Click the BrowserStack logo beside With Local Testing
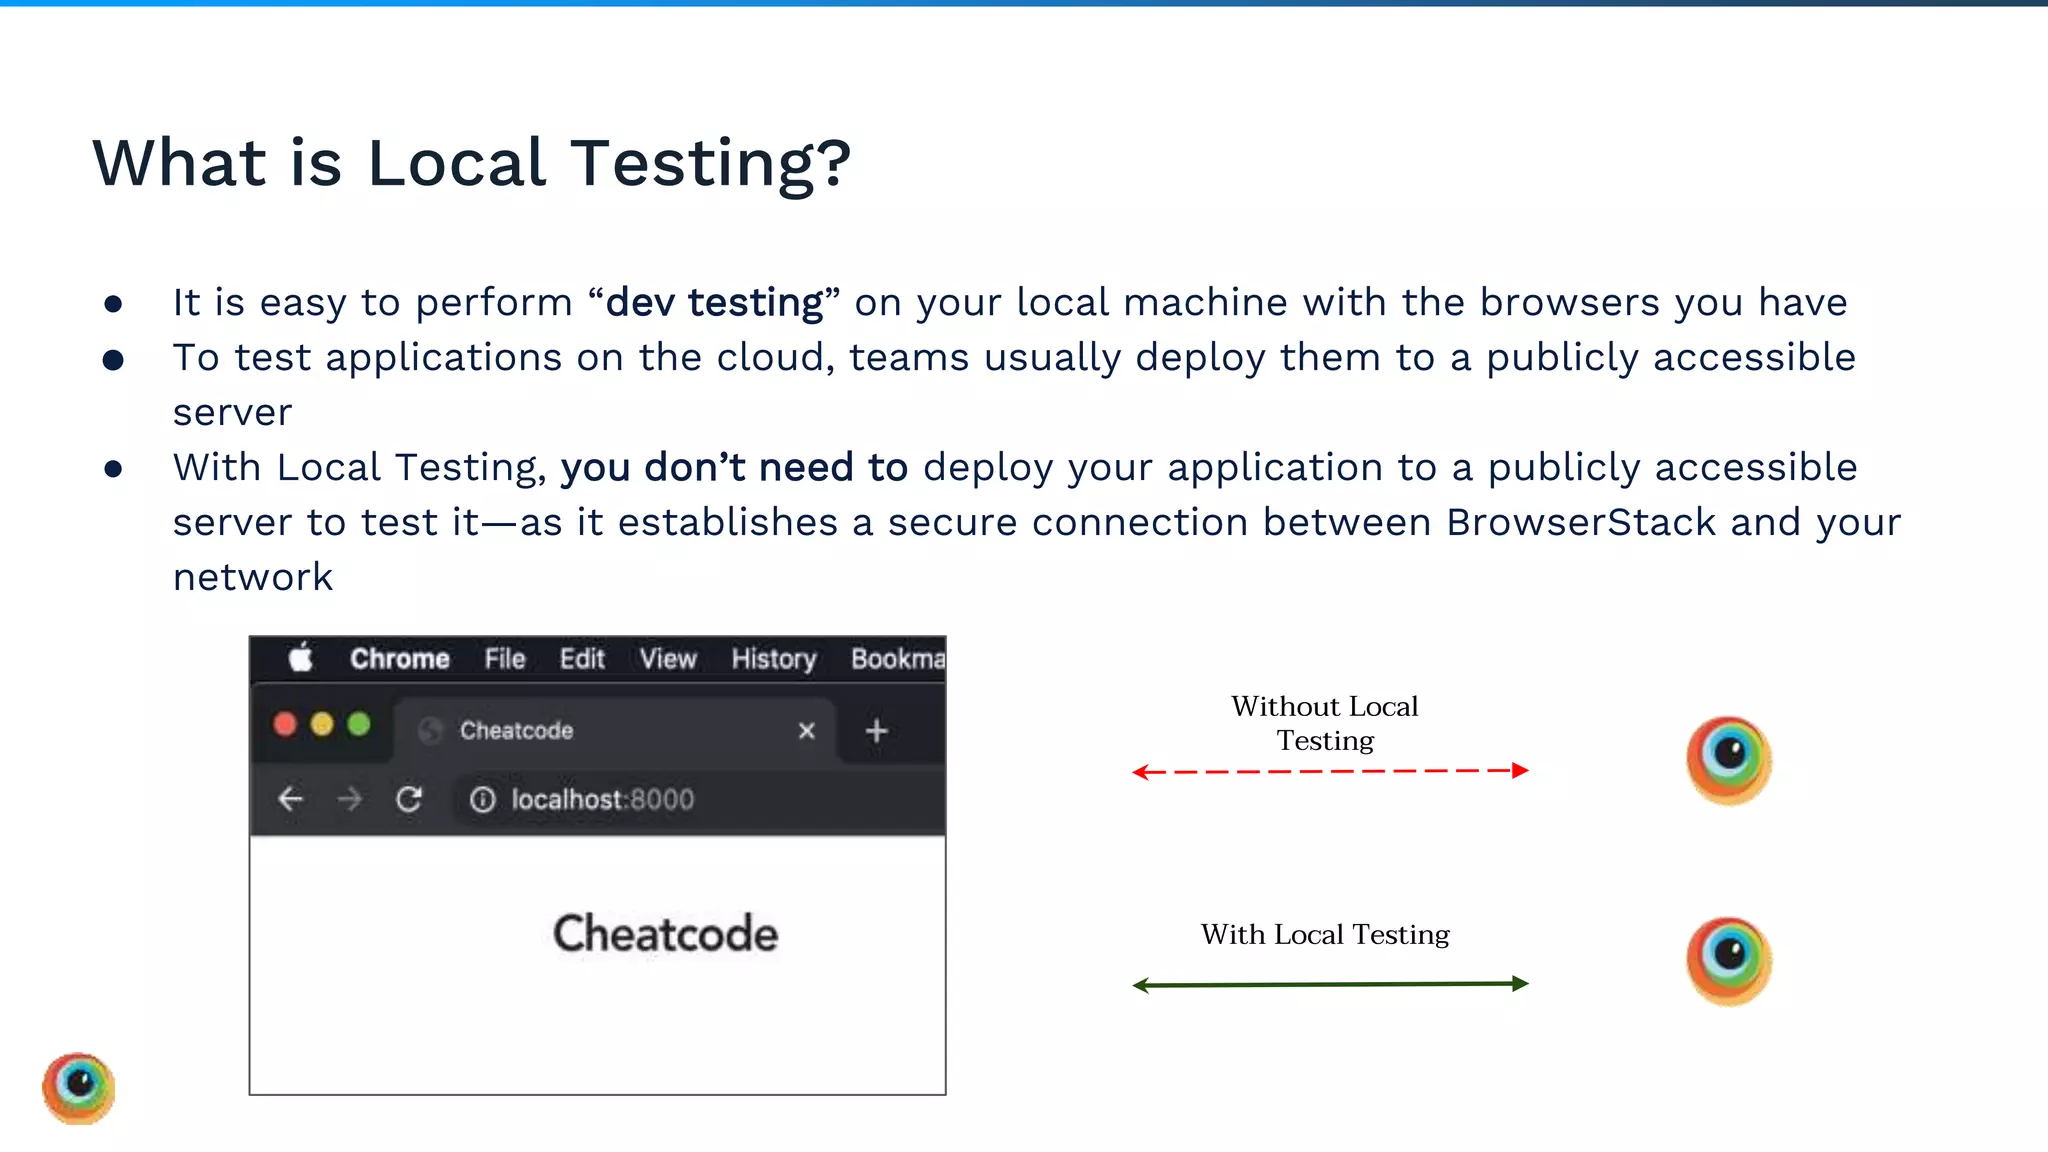The width and height of the screenshot is (2048, 1152). tap(1728, 961)
